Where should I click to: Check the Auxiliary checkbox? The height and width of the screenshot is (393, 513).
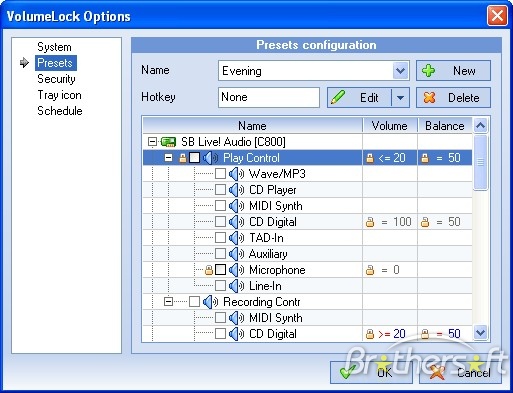pyautogui.click(x=220, y=254)
